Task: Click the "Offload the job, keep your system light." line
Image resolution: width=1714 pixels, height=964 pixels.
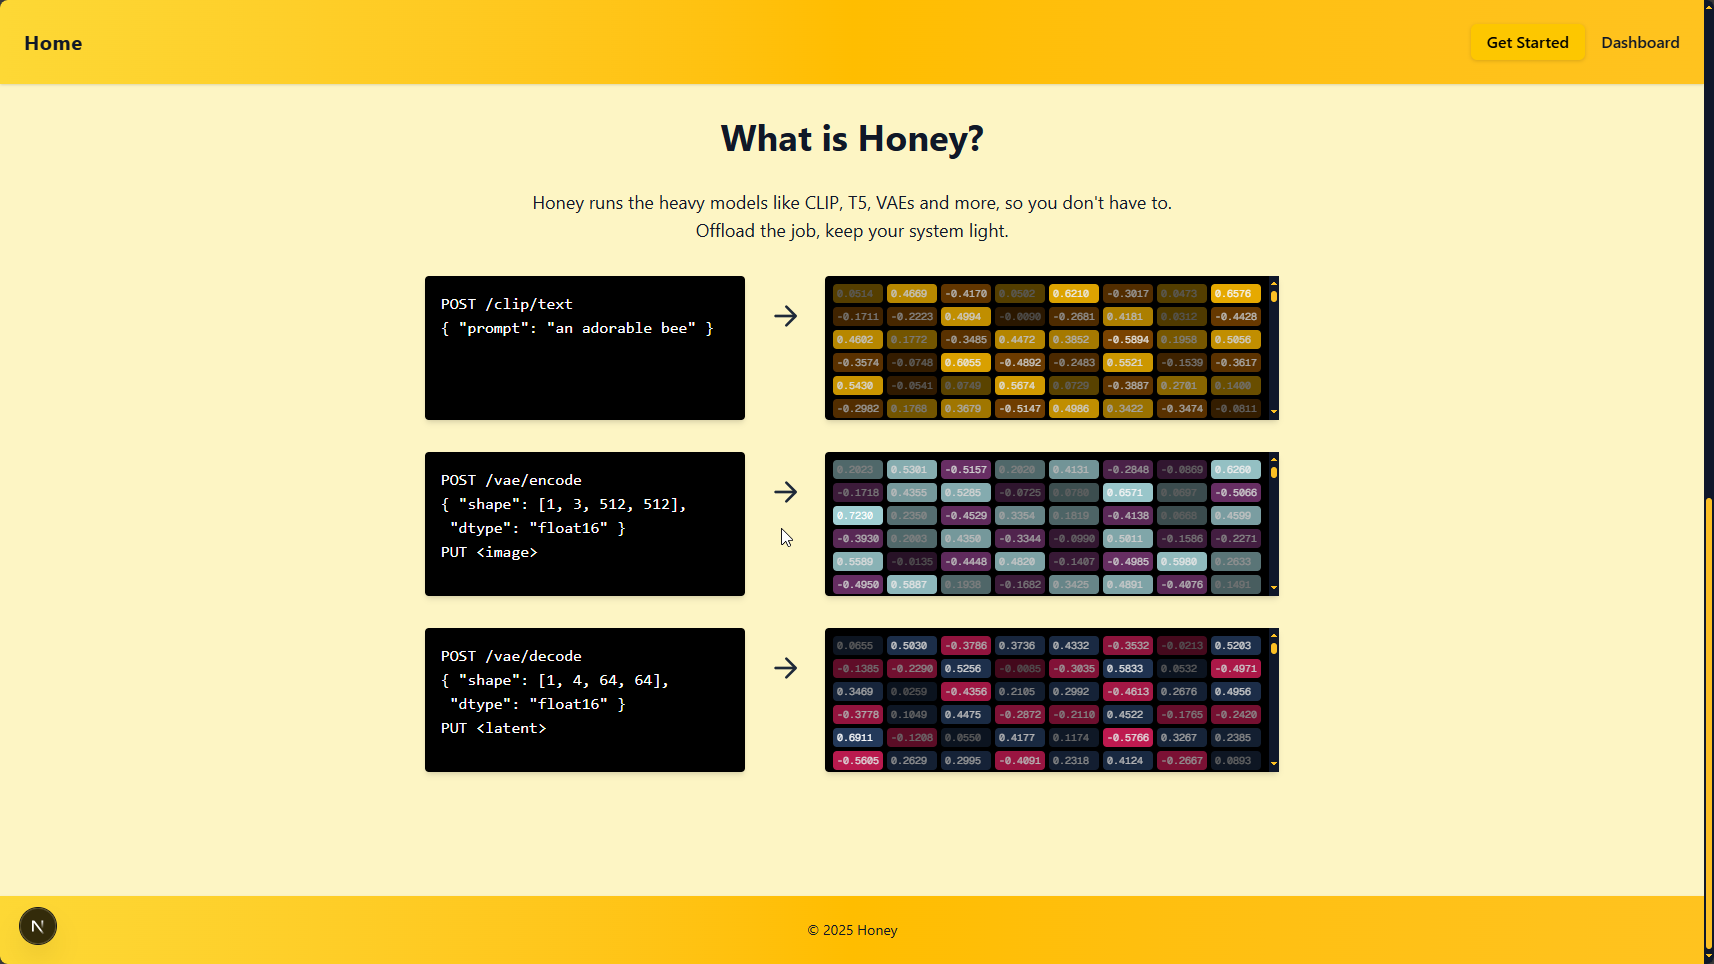Action: coord(852,231)
